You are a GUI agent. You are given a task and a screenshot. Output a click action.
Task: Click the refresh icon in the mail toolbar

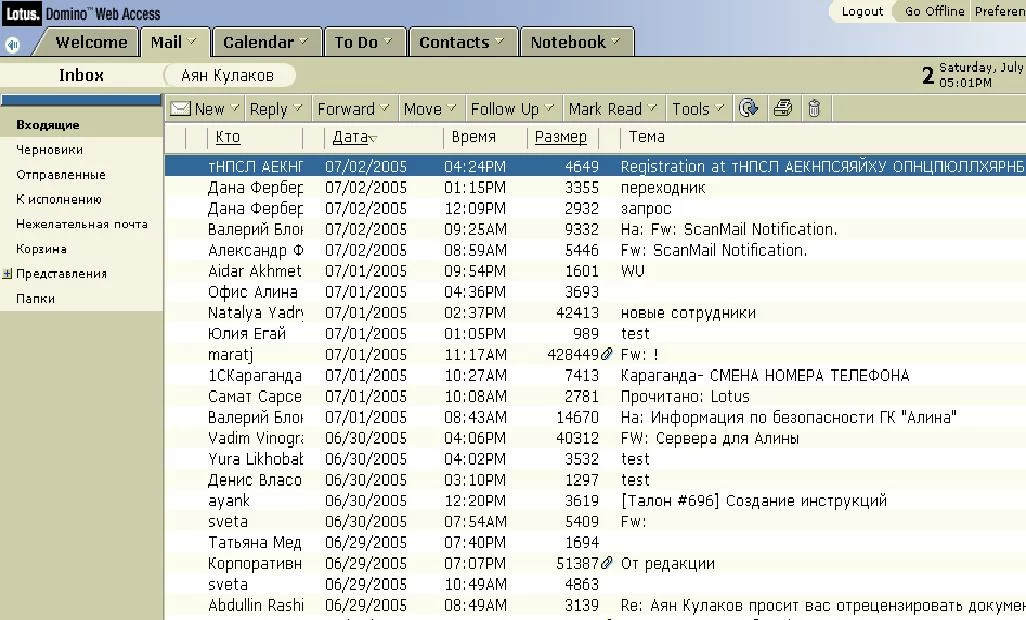[x=748, y=109]
